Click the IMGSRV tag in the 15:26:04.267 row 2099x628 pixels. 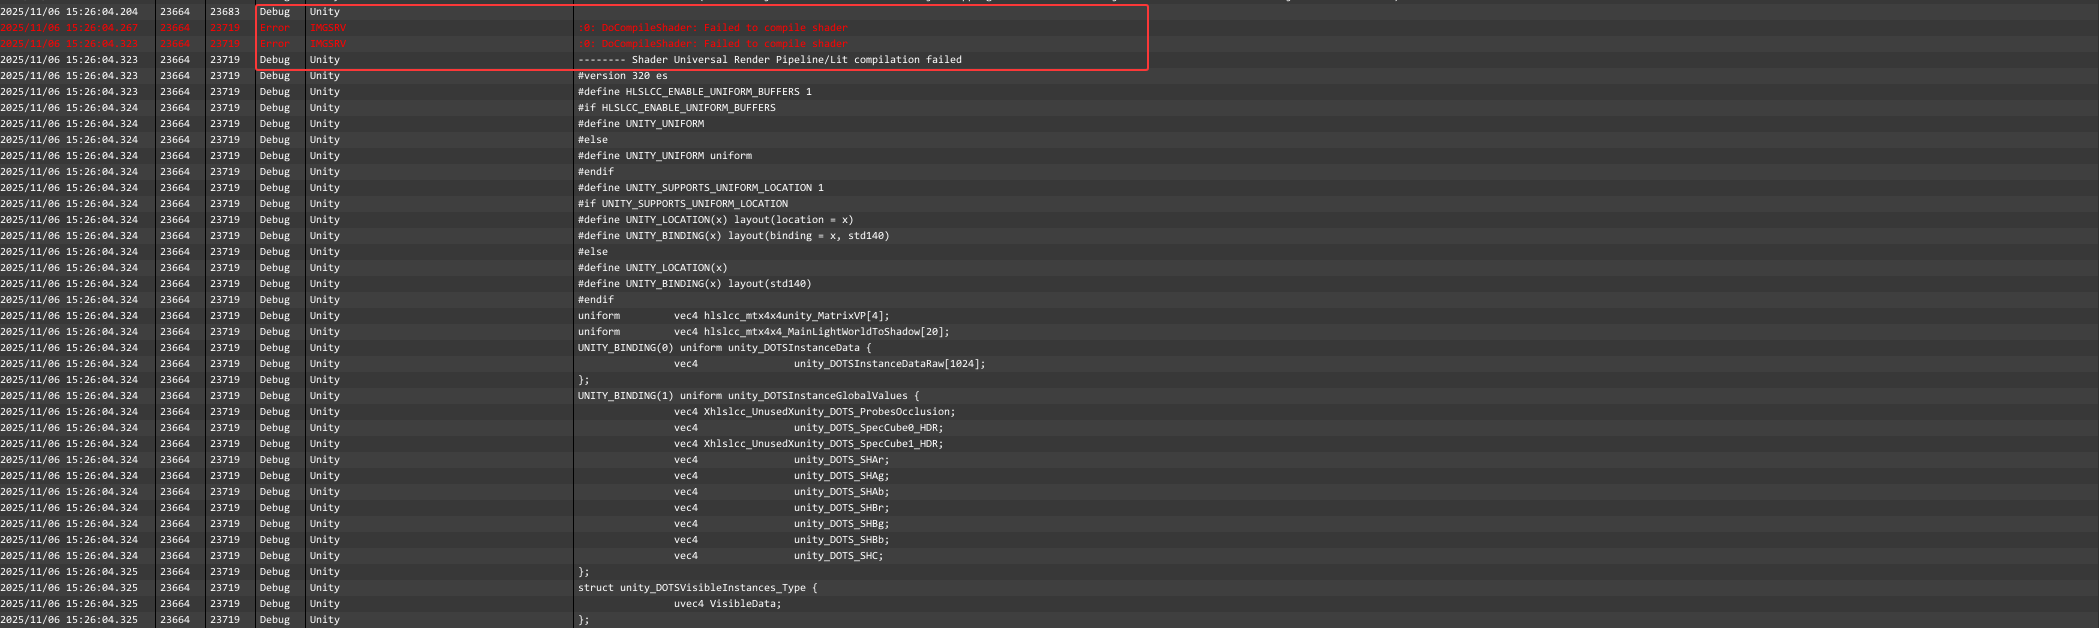(x=328, y=28)
